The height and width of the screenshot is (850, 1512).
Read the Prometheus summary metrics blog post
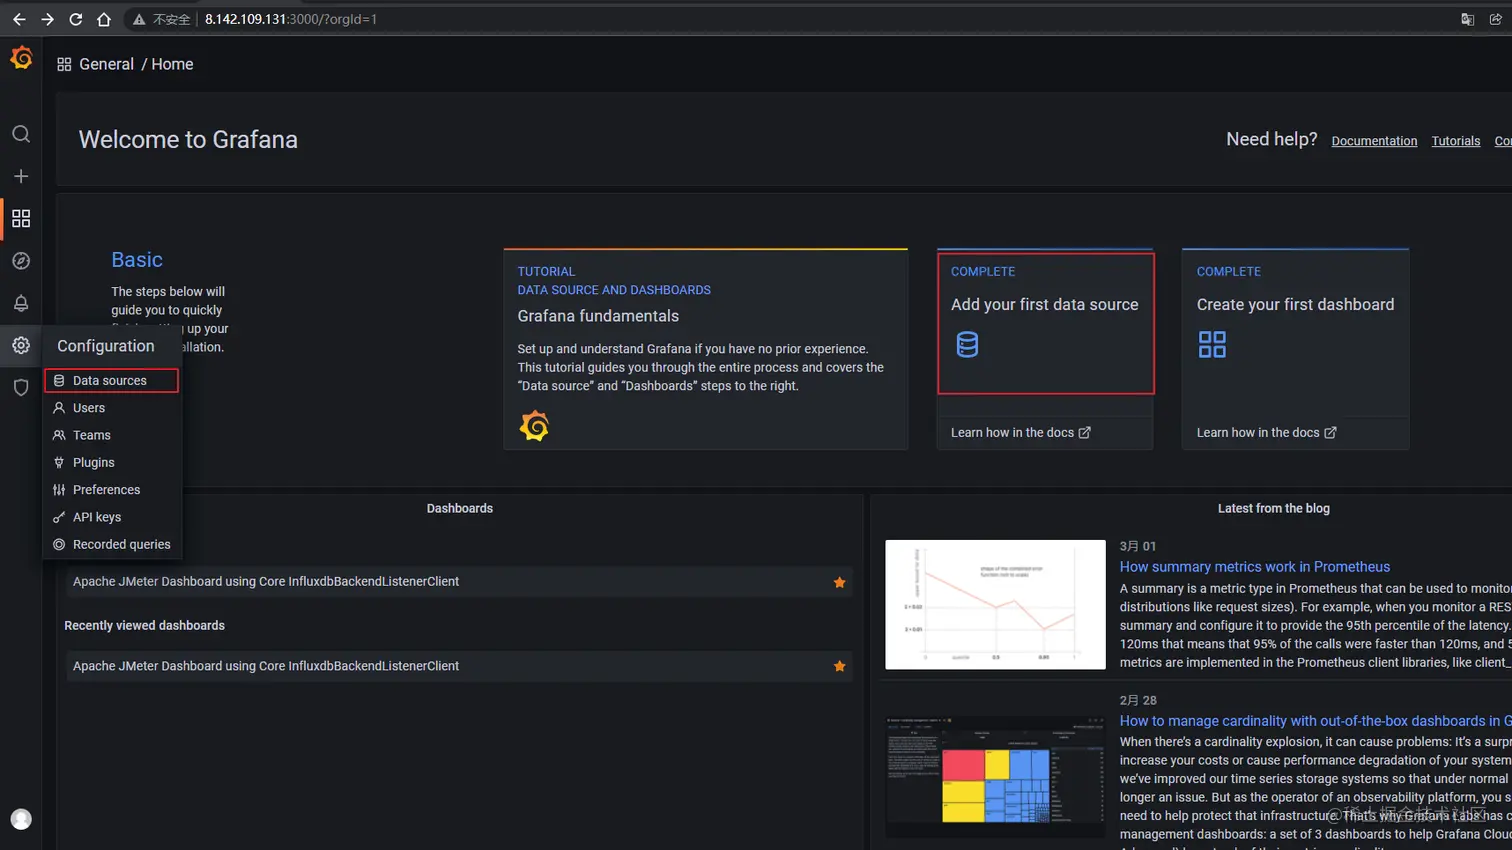1255,566
